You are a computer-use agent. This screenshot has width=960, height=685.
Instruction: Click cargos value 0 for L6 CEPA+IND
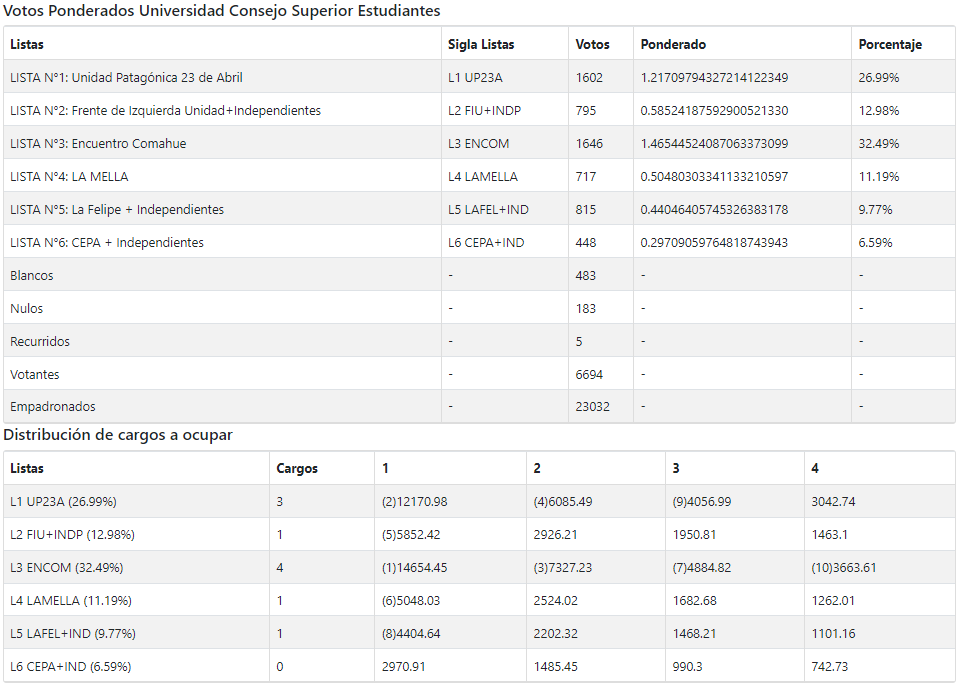(x=280, y=667)
